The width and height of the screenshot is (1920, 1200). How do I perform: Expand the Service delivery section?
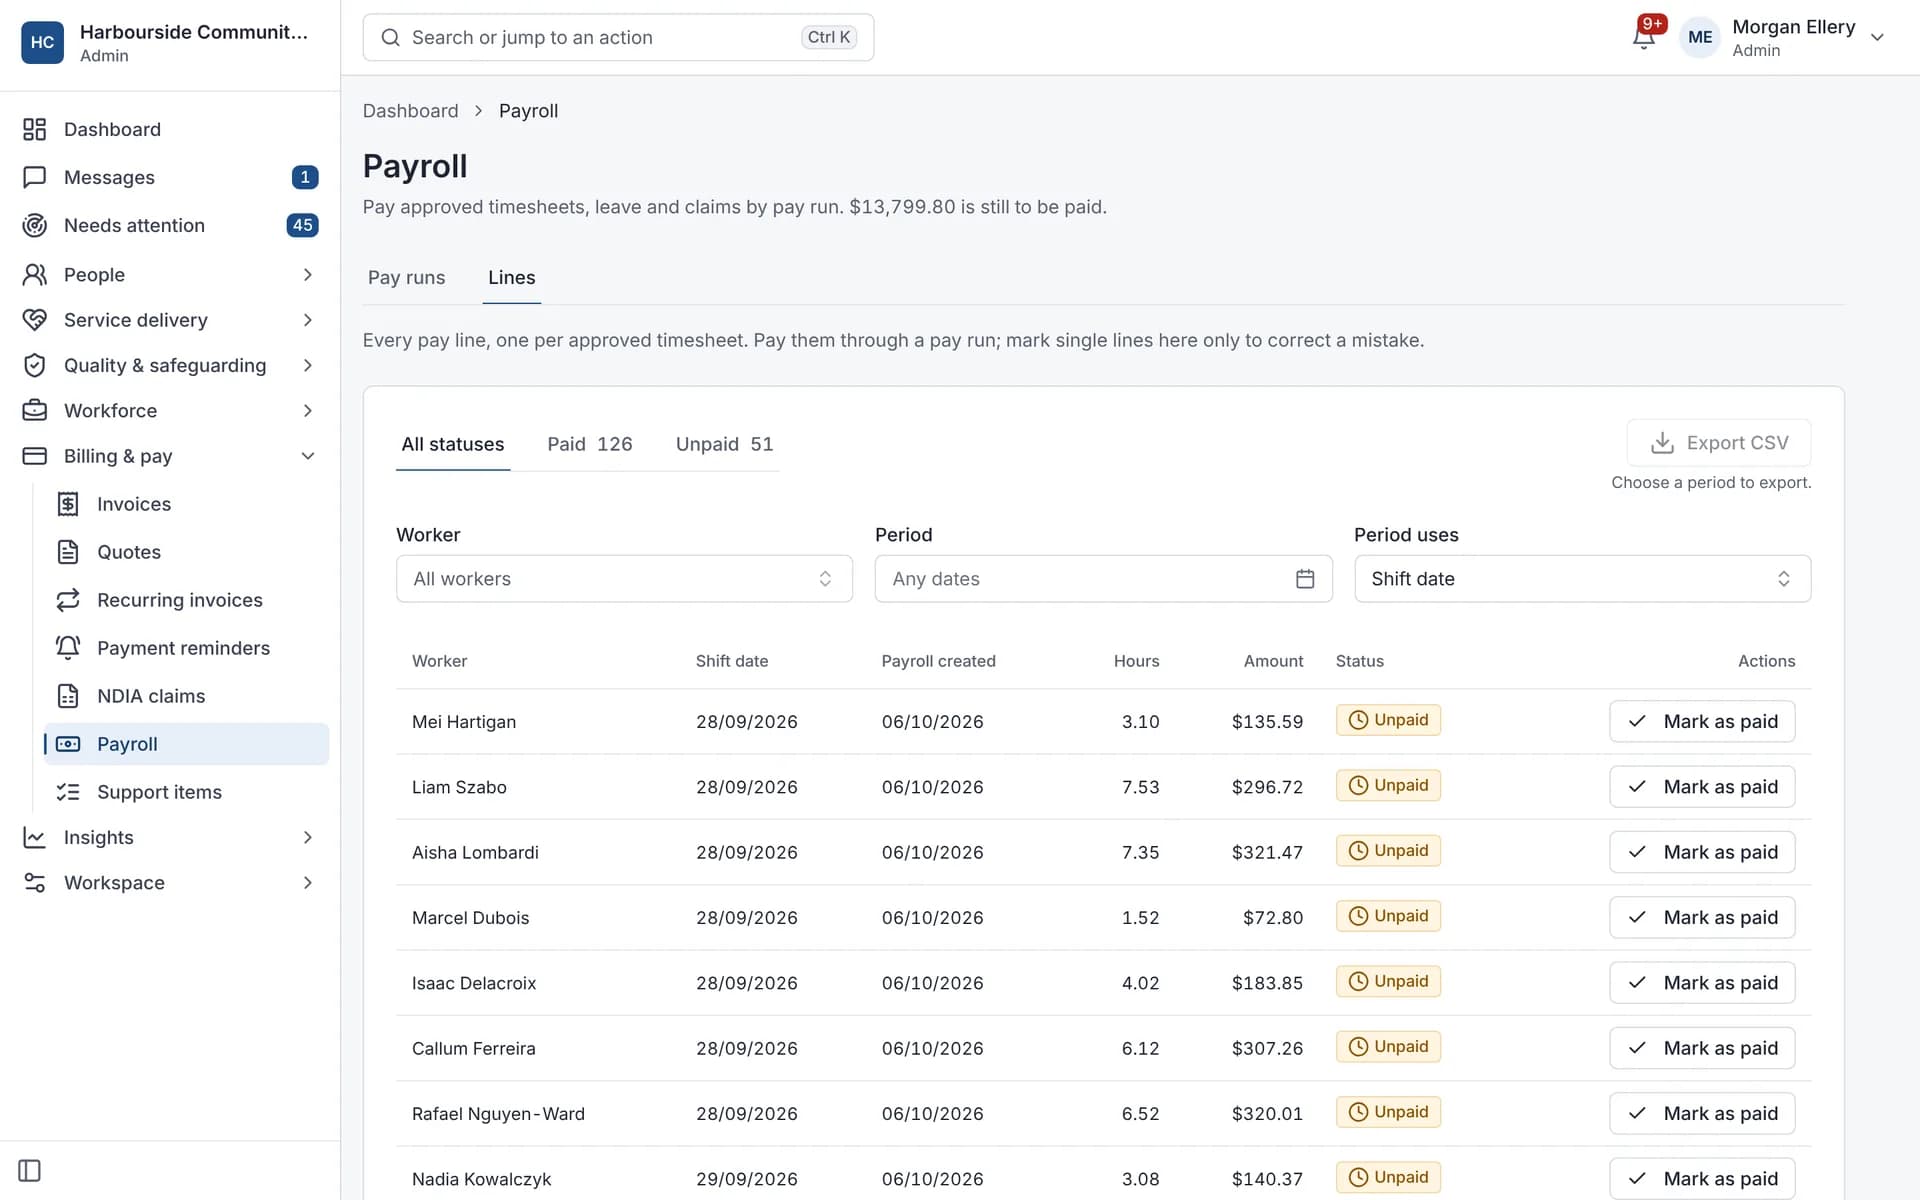[170, 320]
